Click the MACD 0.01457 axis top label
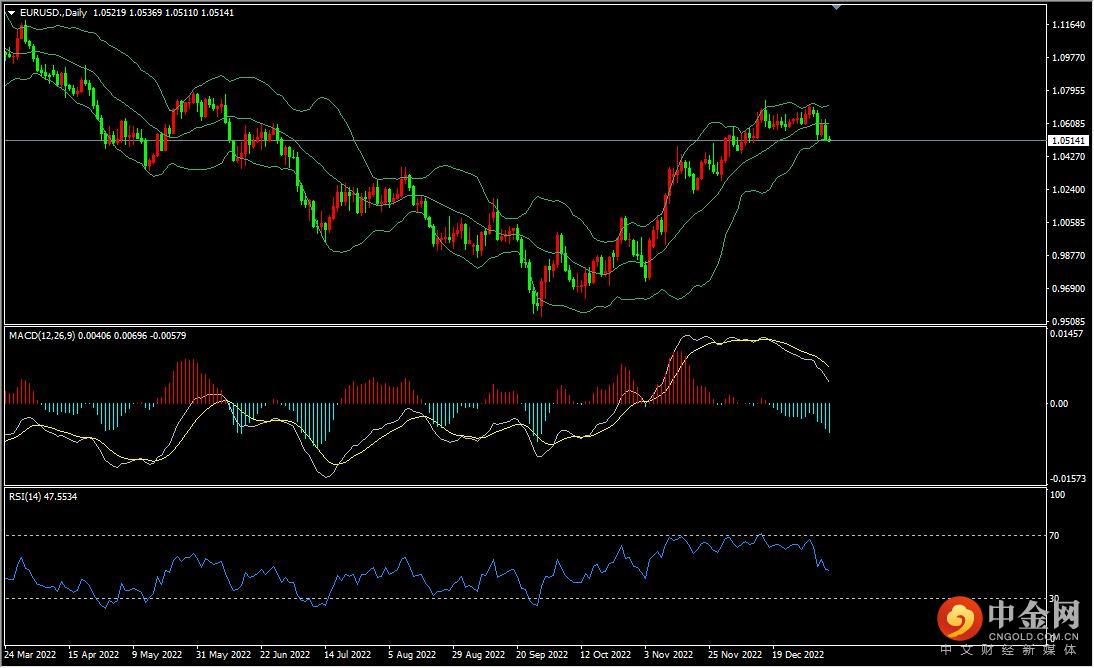Screen dimensions: 1094x668 tap(1067, 333)
